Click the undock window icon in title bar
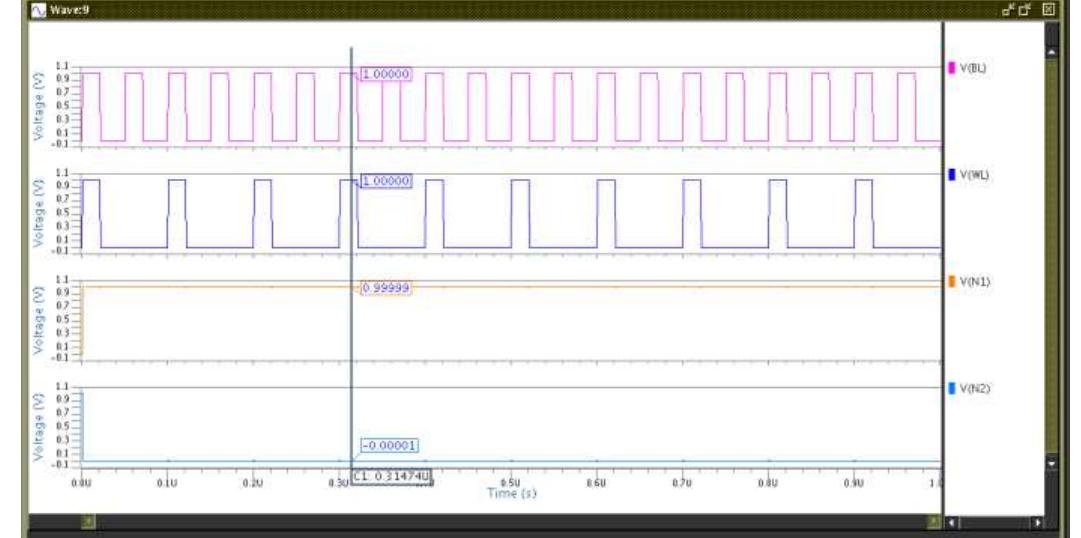Screen dimensions: 1081x538 click(1009, 9)
